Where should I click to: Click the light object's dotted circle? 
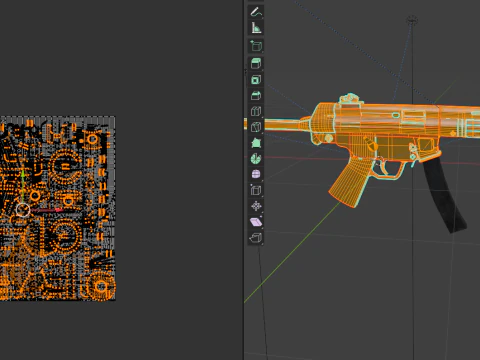pyautogui.click(x=413, y=21)
